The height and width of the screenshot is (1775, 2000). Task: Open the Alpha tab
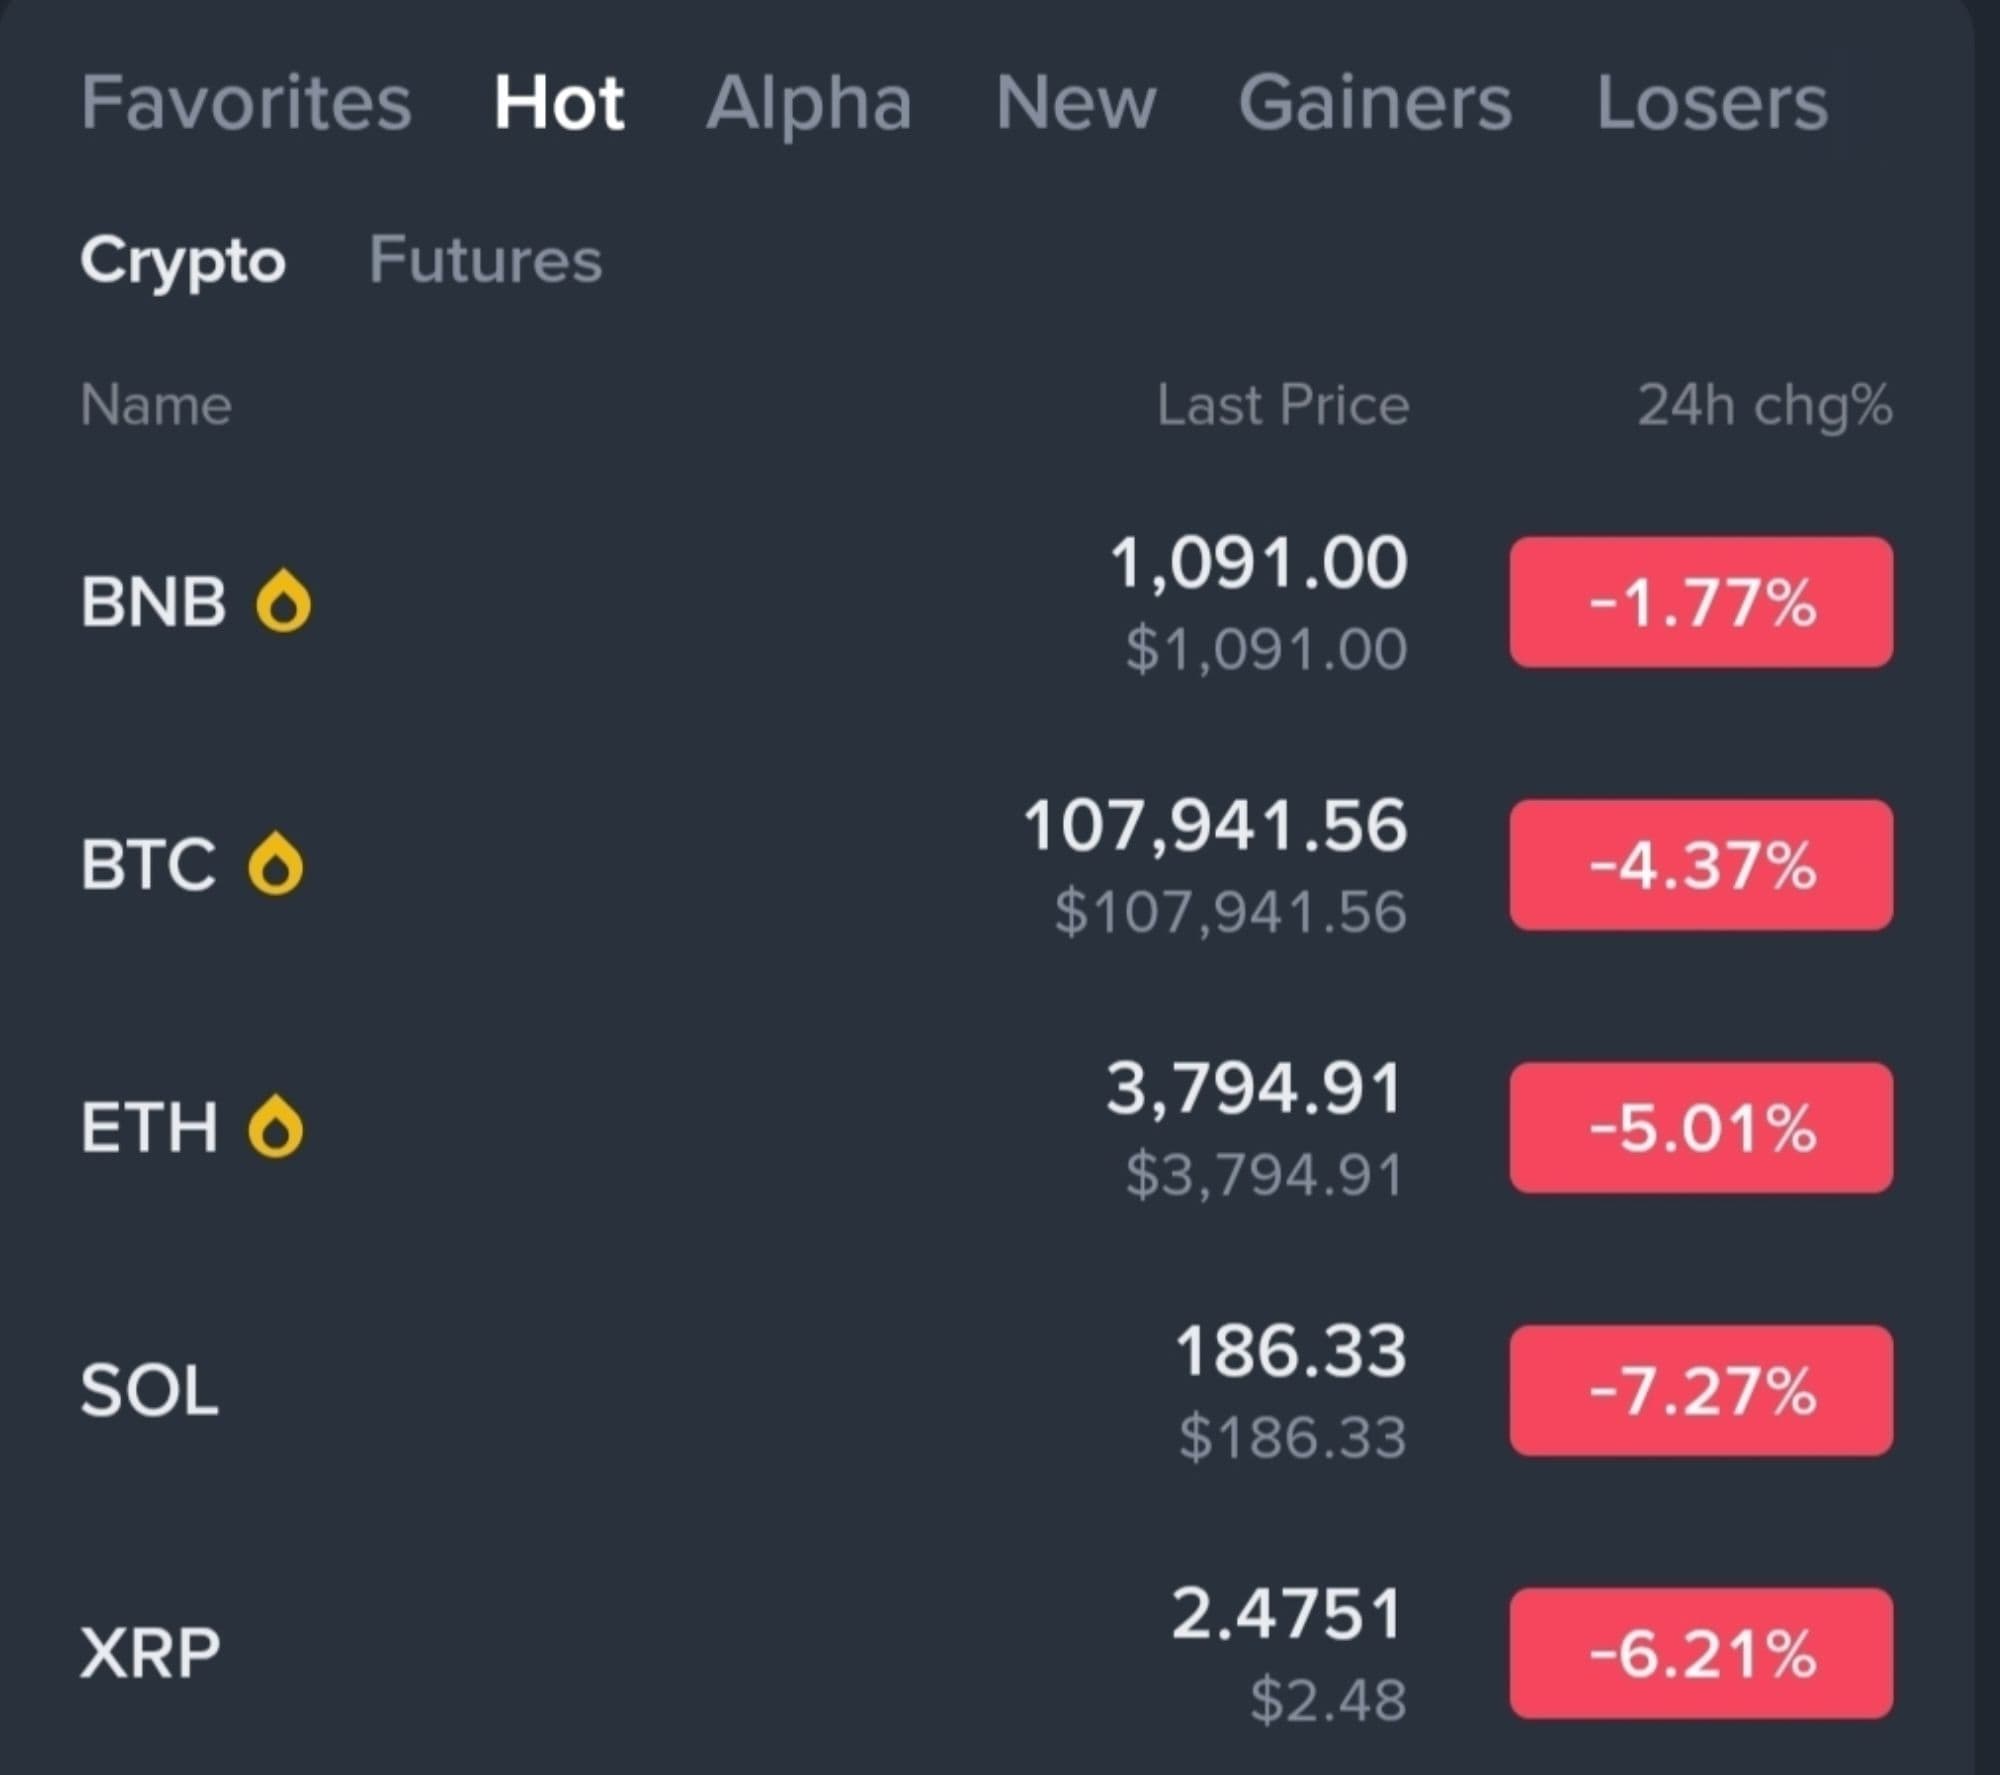pos(809,103)
